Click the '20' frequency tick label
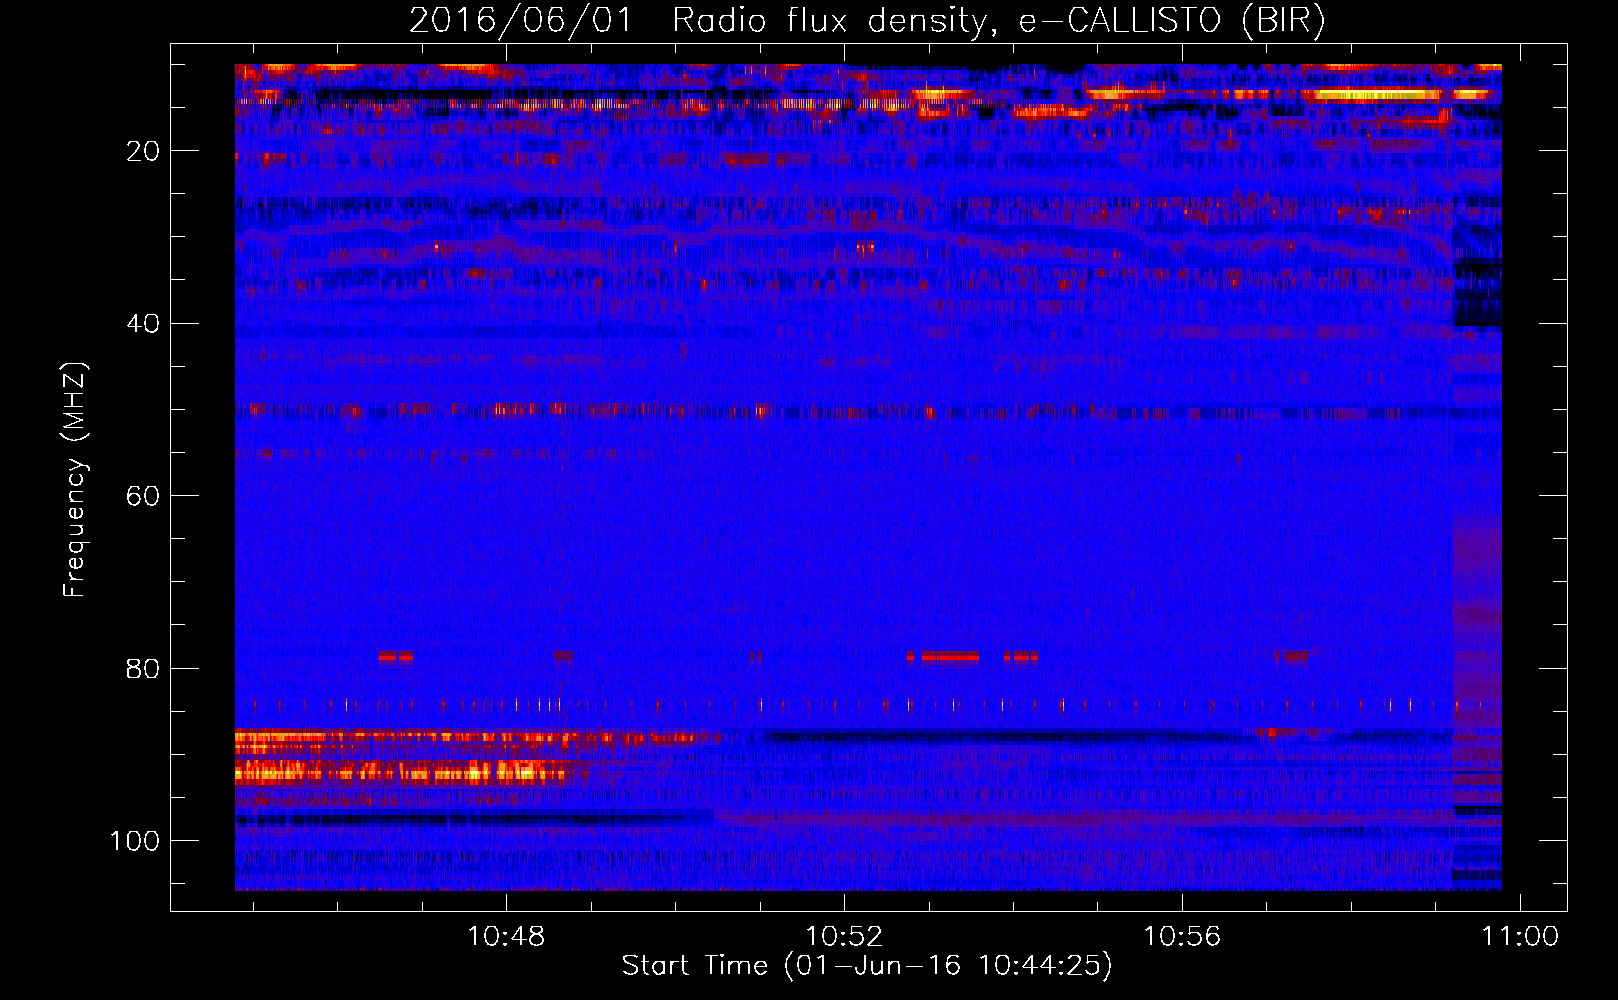 point(143,151)
